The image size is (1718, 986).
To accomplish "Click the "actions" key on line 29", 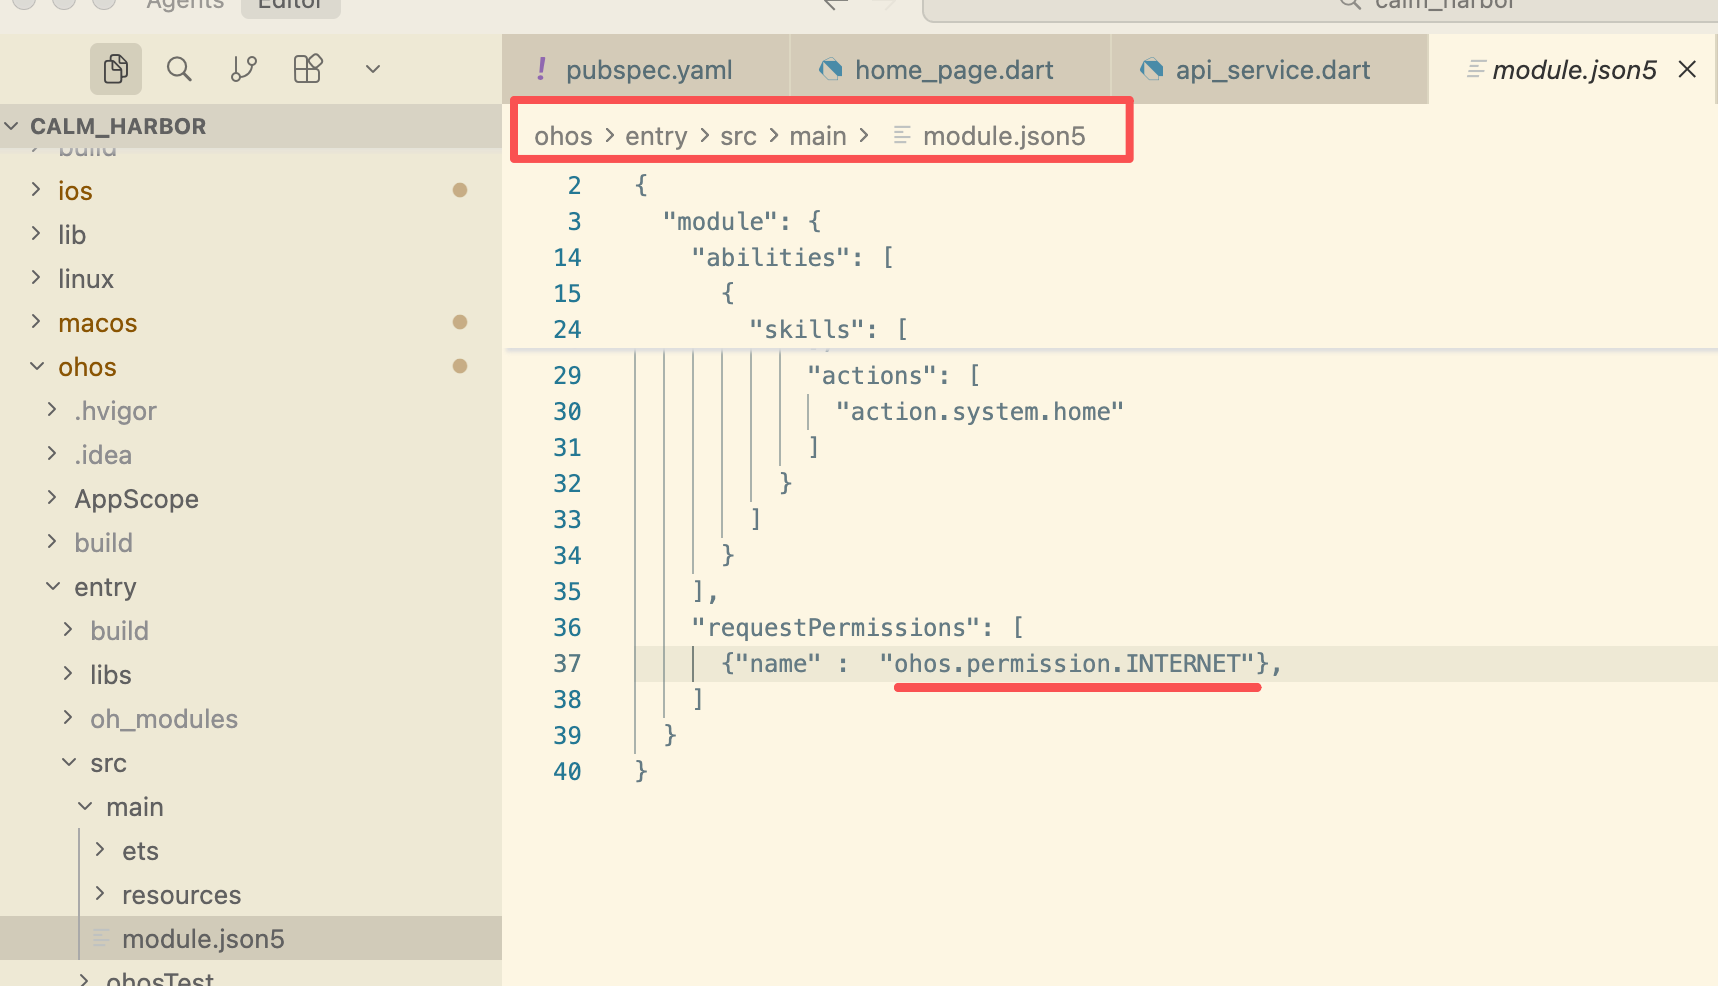I will click(871, 375).
